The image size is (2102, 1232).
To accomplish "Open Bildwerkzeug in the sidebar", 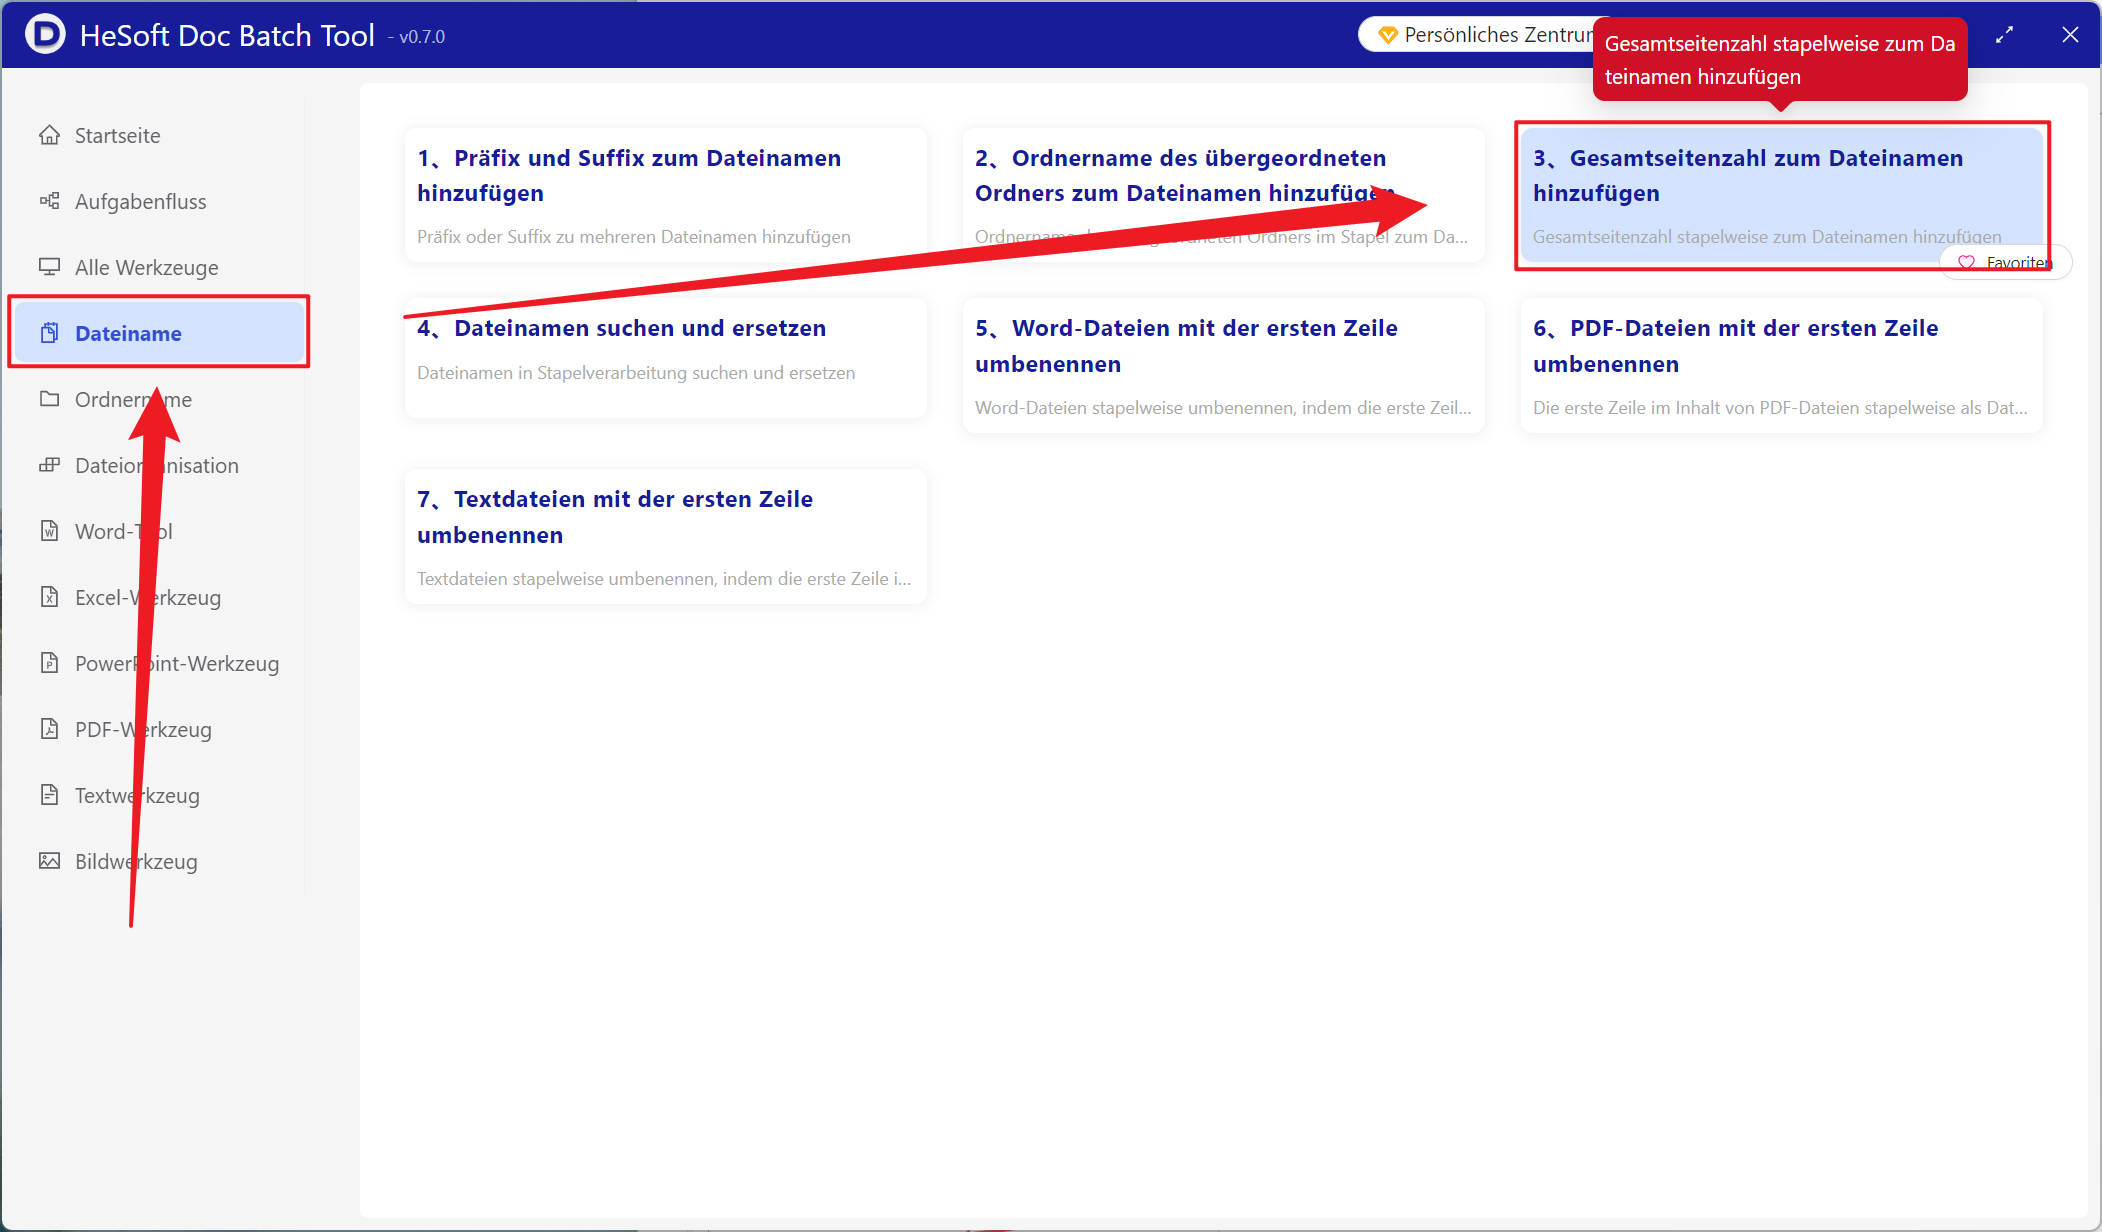I will [158, 861].
